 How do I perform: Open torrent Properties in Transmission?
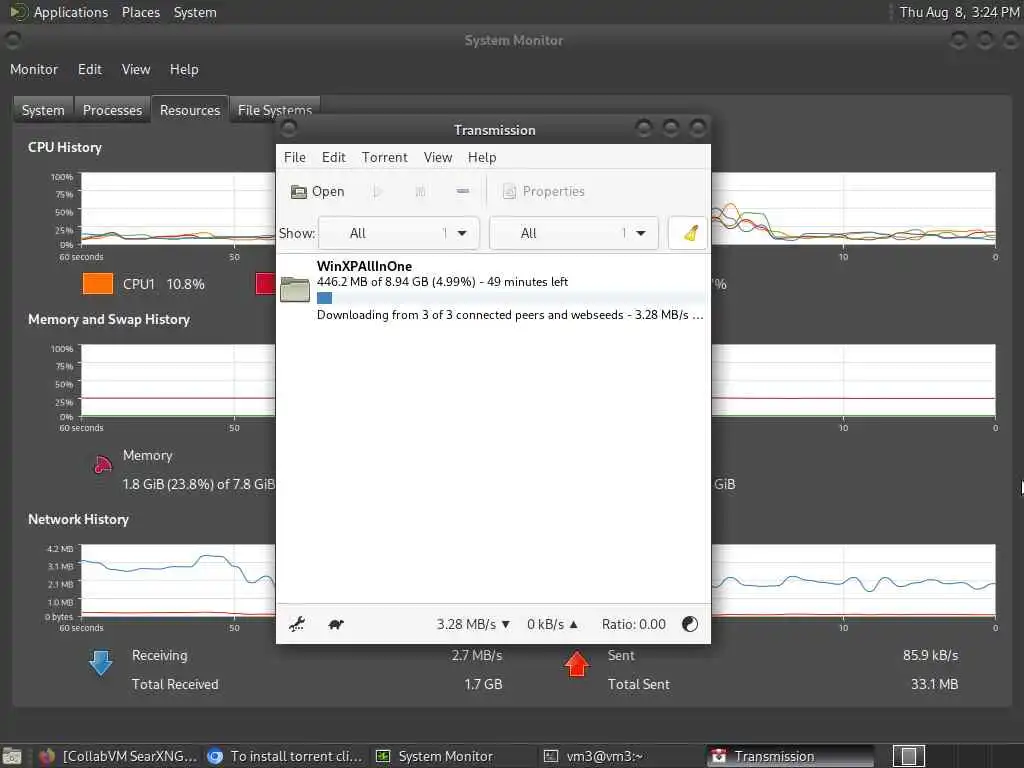(x=543, y=191)
